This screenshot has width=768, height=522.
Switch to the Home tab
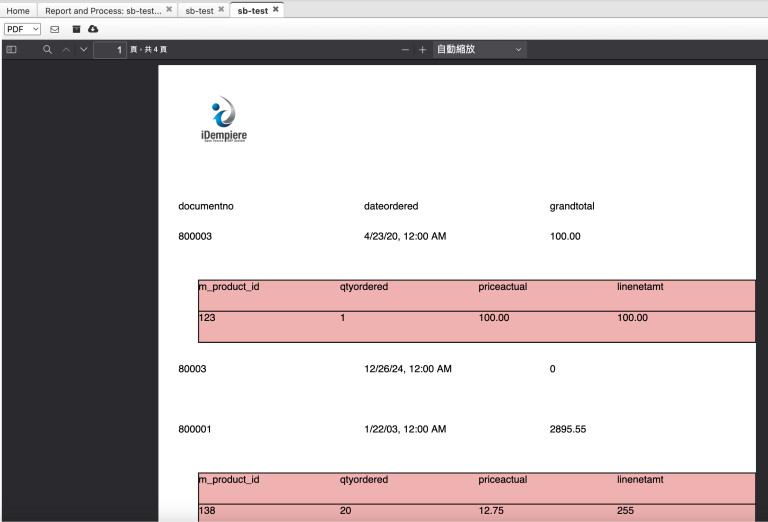(18, 11)
